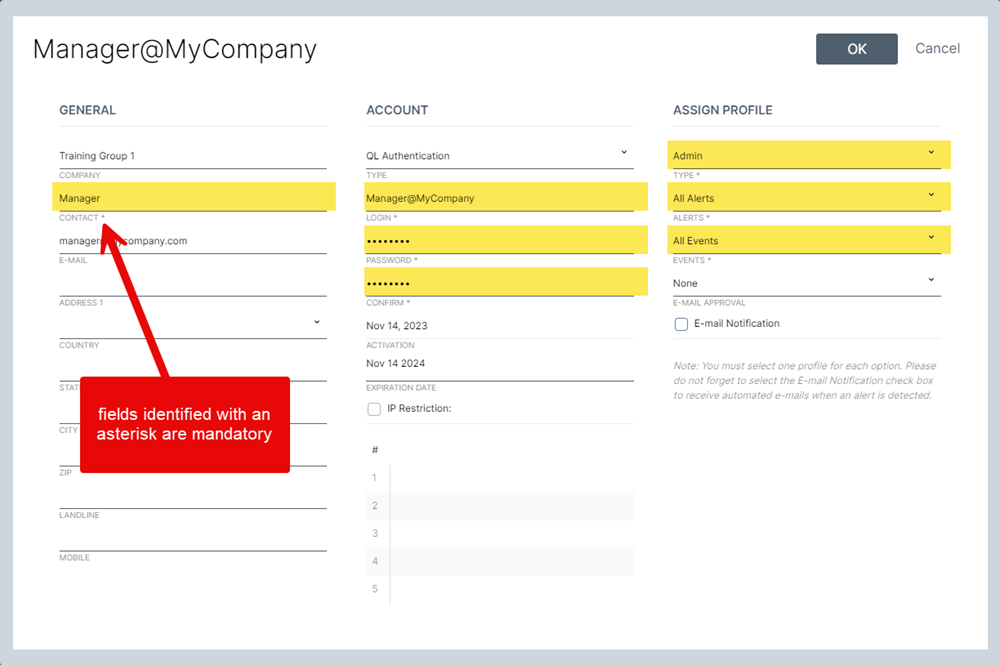Click the Activation date Nov 14, 2023
Viewport: 1000px width, 665px height.
[499, 326]
